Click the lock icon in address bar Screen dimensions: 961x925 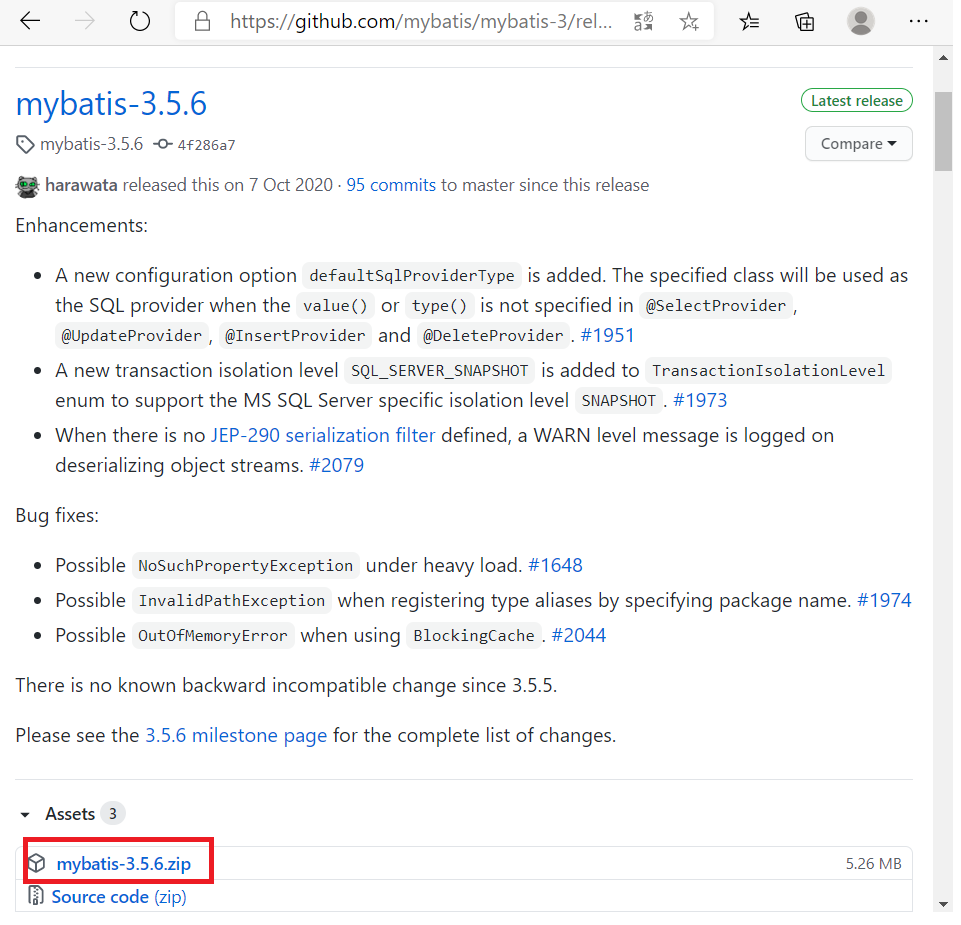[202, 21]
